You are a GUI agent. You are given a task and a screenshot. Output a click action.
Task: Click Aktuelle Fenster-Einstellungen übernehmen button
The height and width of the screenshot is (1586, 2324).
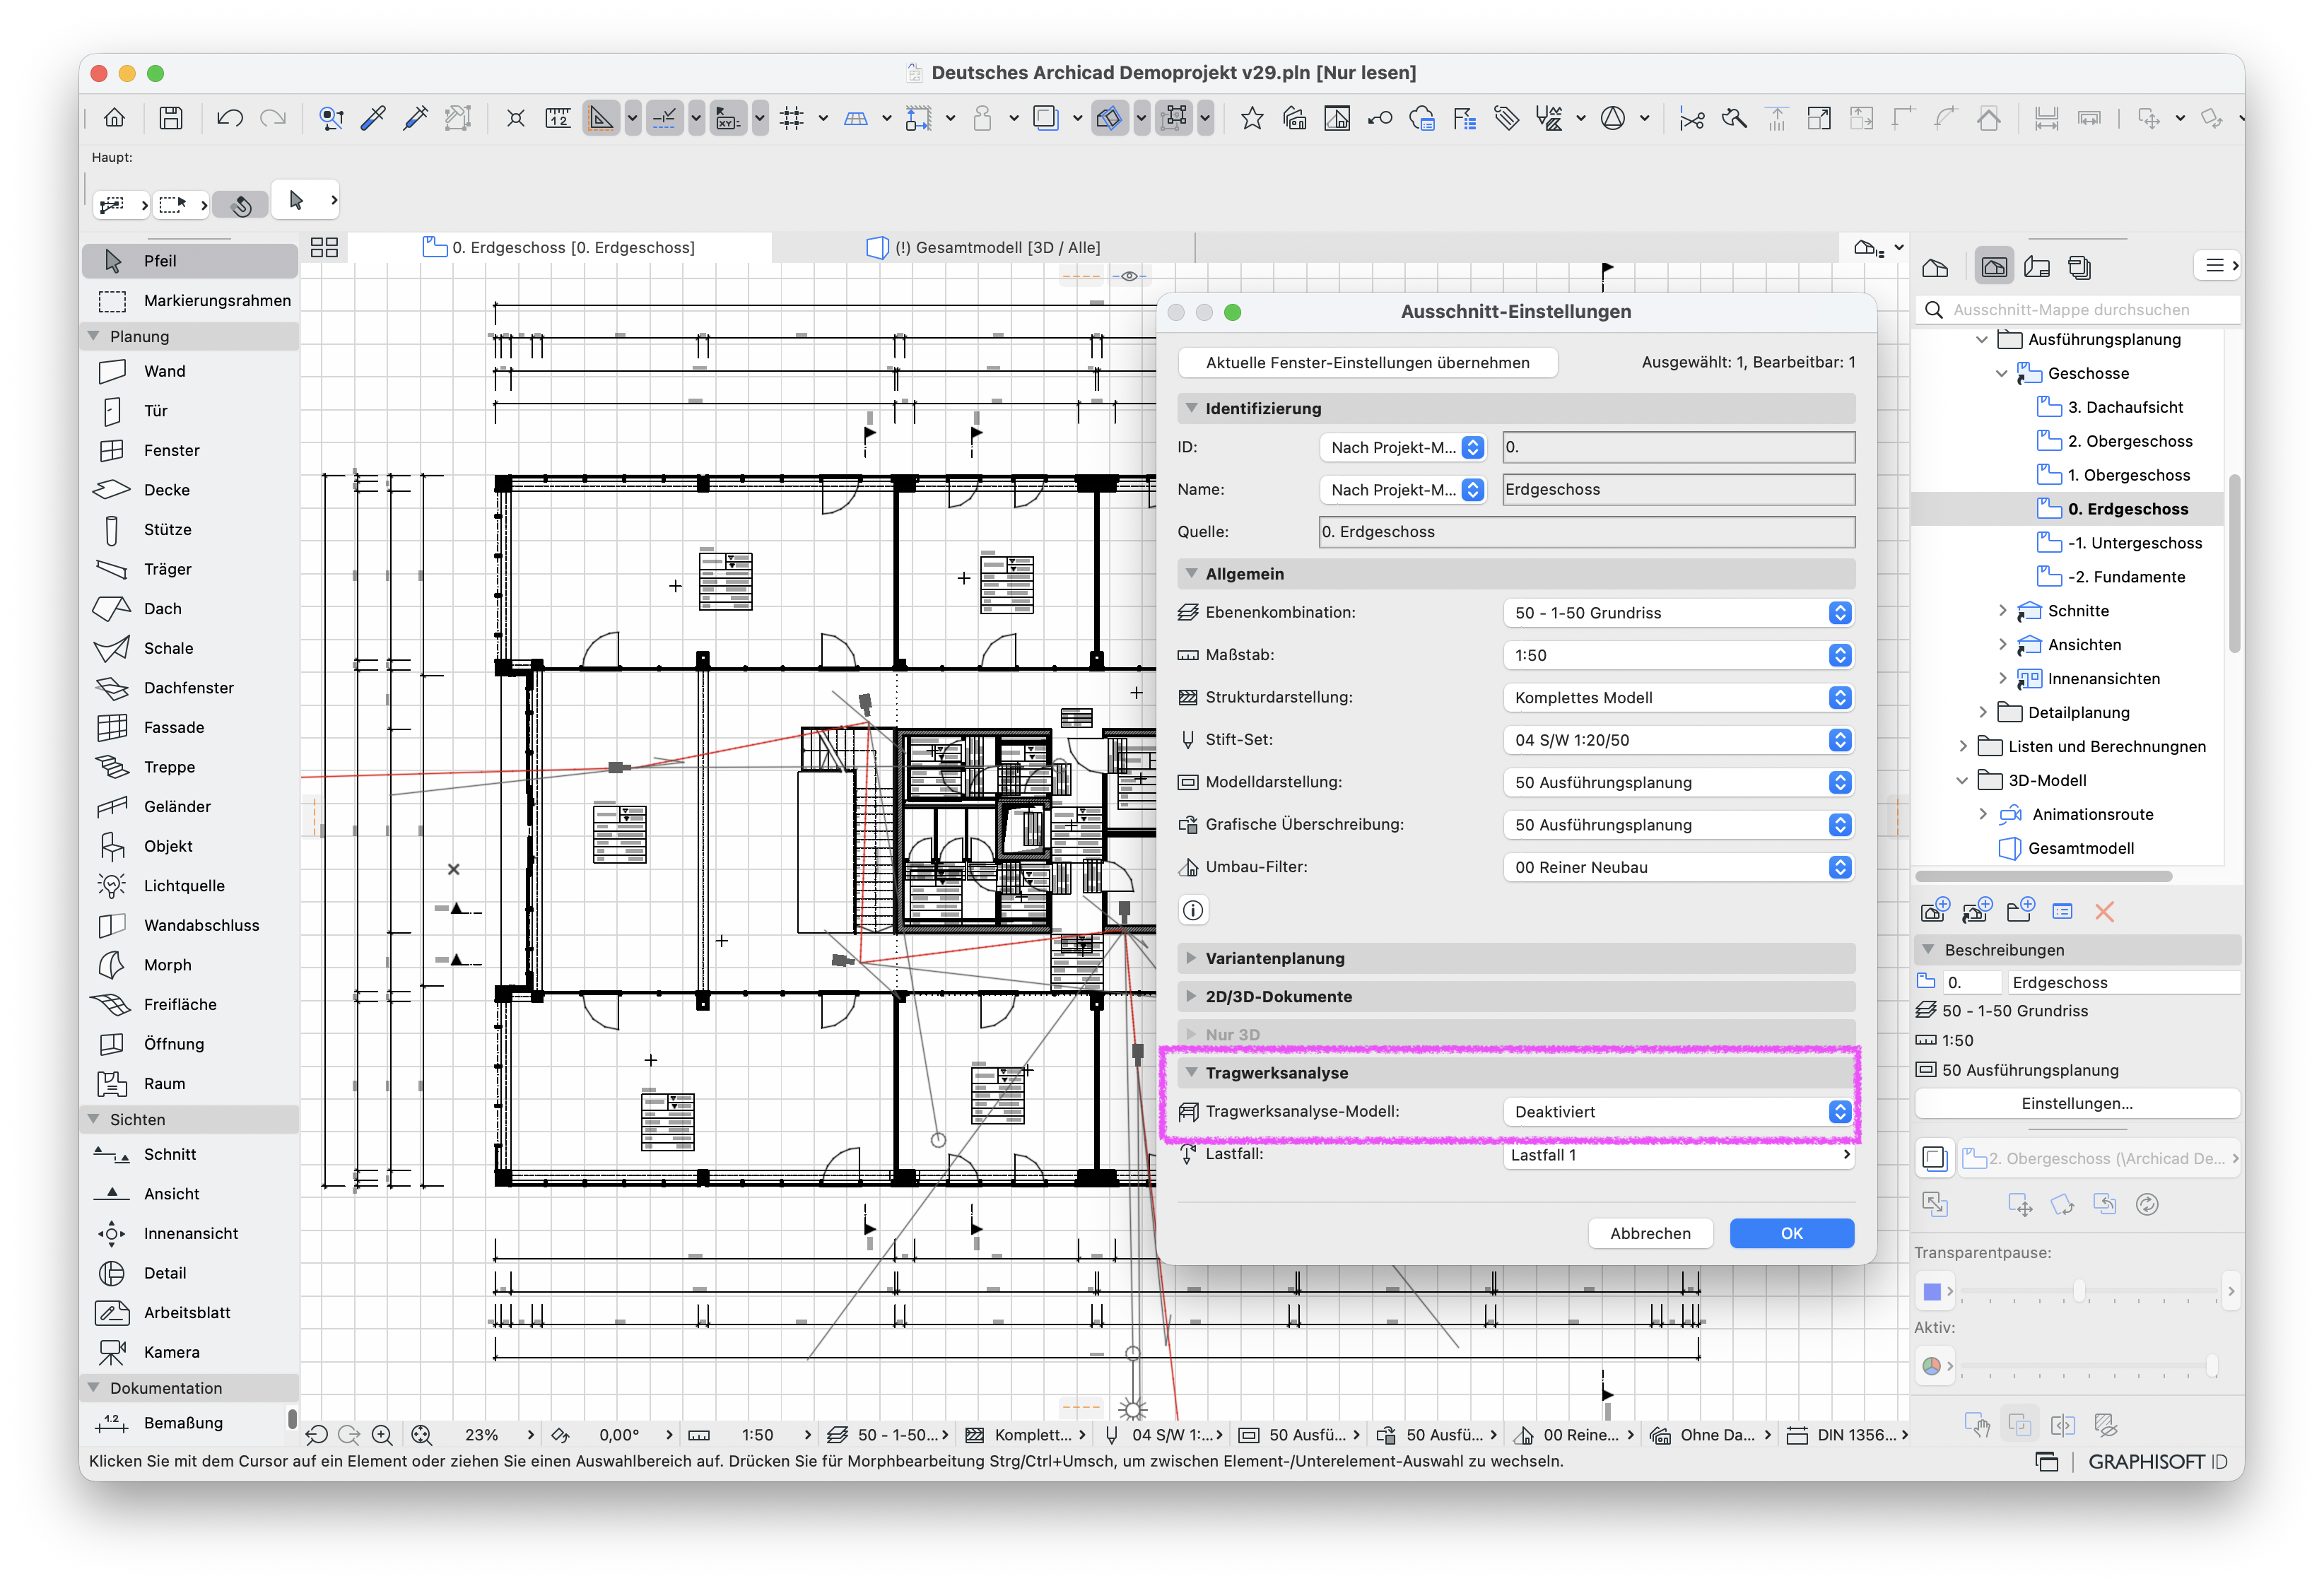coord(1367,363)
